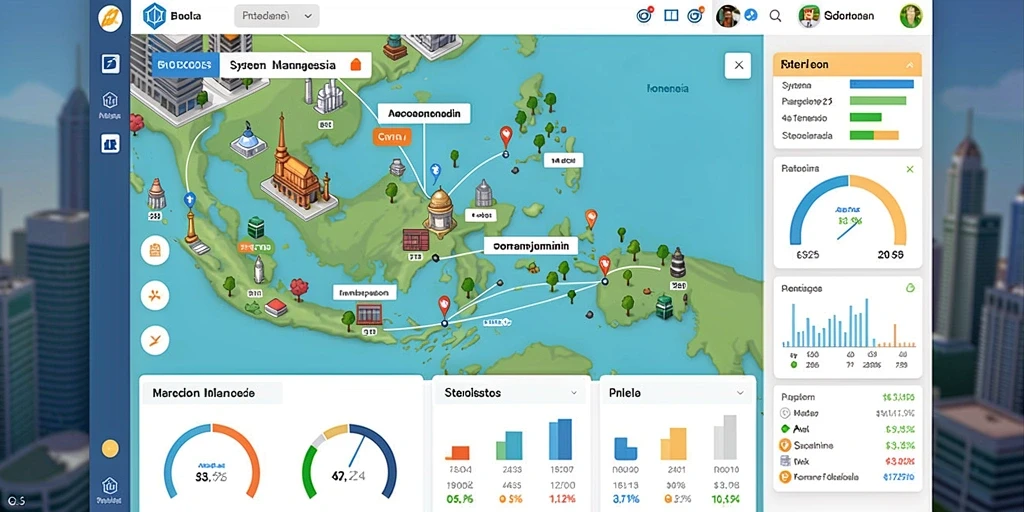The image size is (1024, 512).
Task: Click the red pin on the southern route
Action: pos(444,306)
